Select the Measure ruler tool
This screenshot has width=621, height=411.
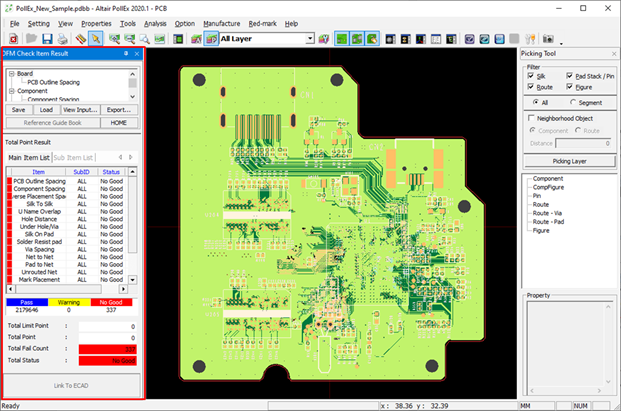coord(80,38)
